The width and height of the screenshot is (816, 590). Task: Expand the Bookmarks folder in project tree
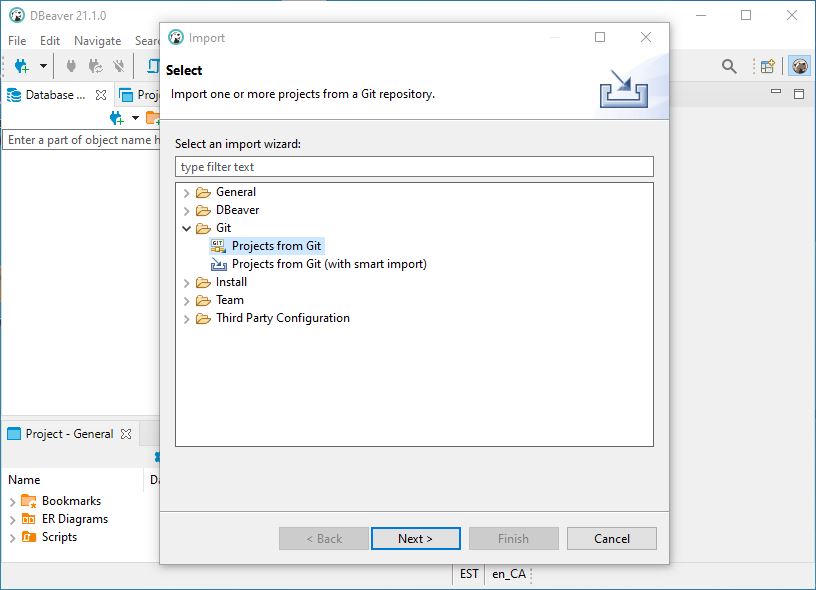[x=12, y=502]
